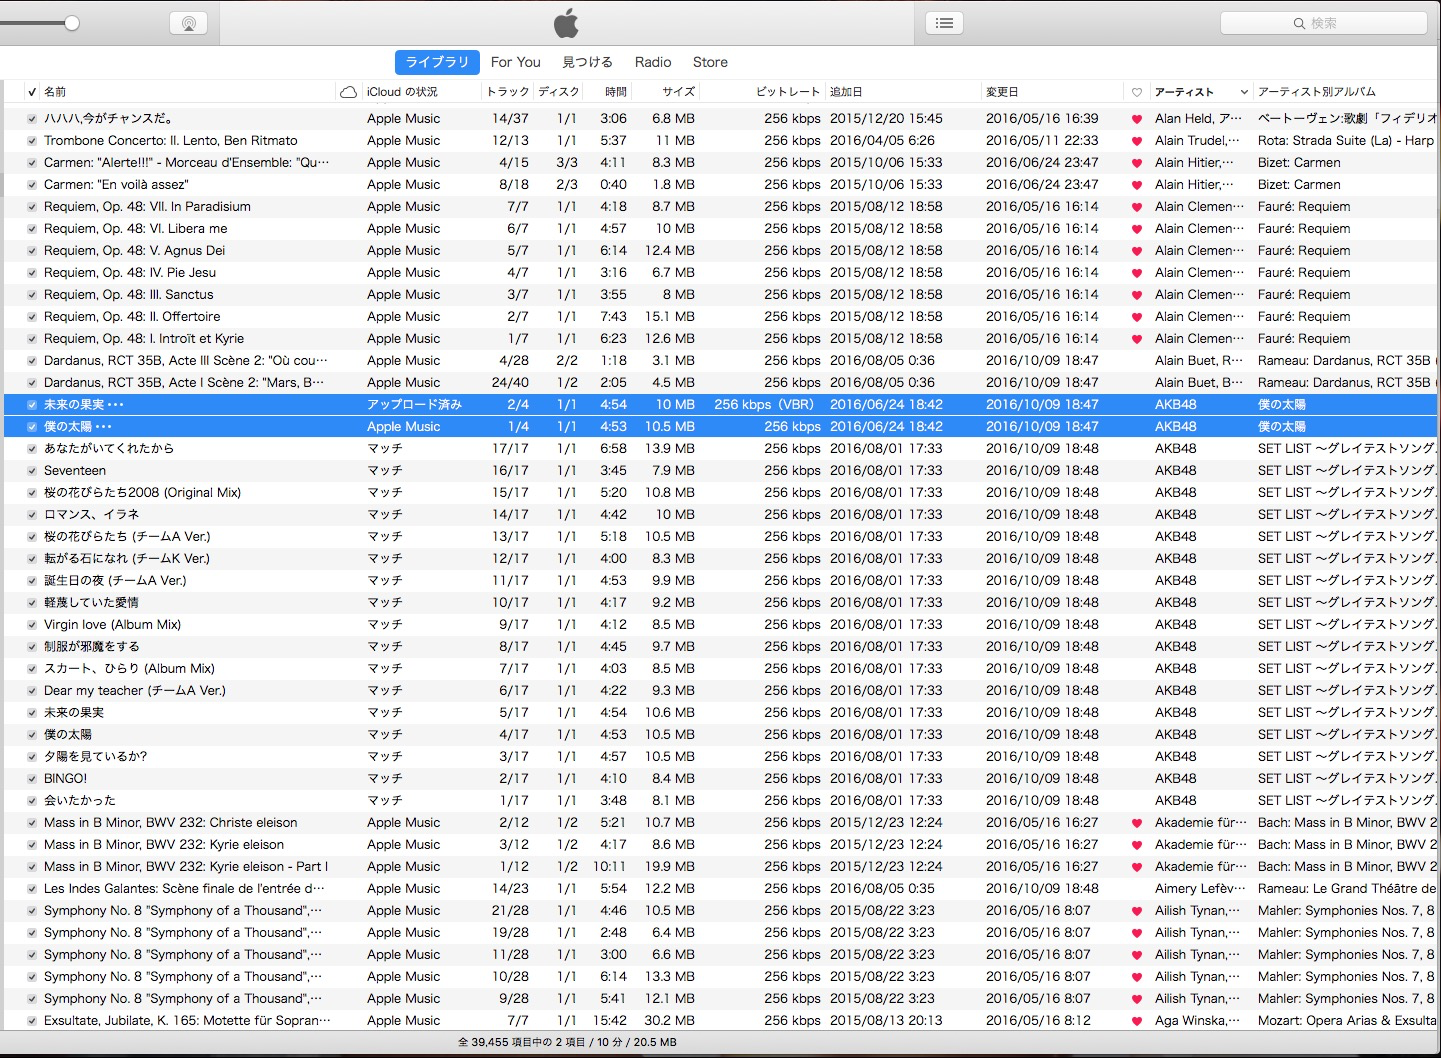Click the heart column header icon

[x=1137, y=92]
